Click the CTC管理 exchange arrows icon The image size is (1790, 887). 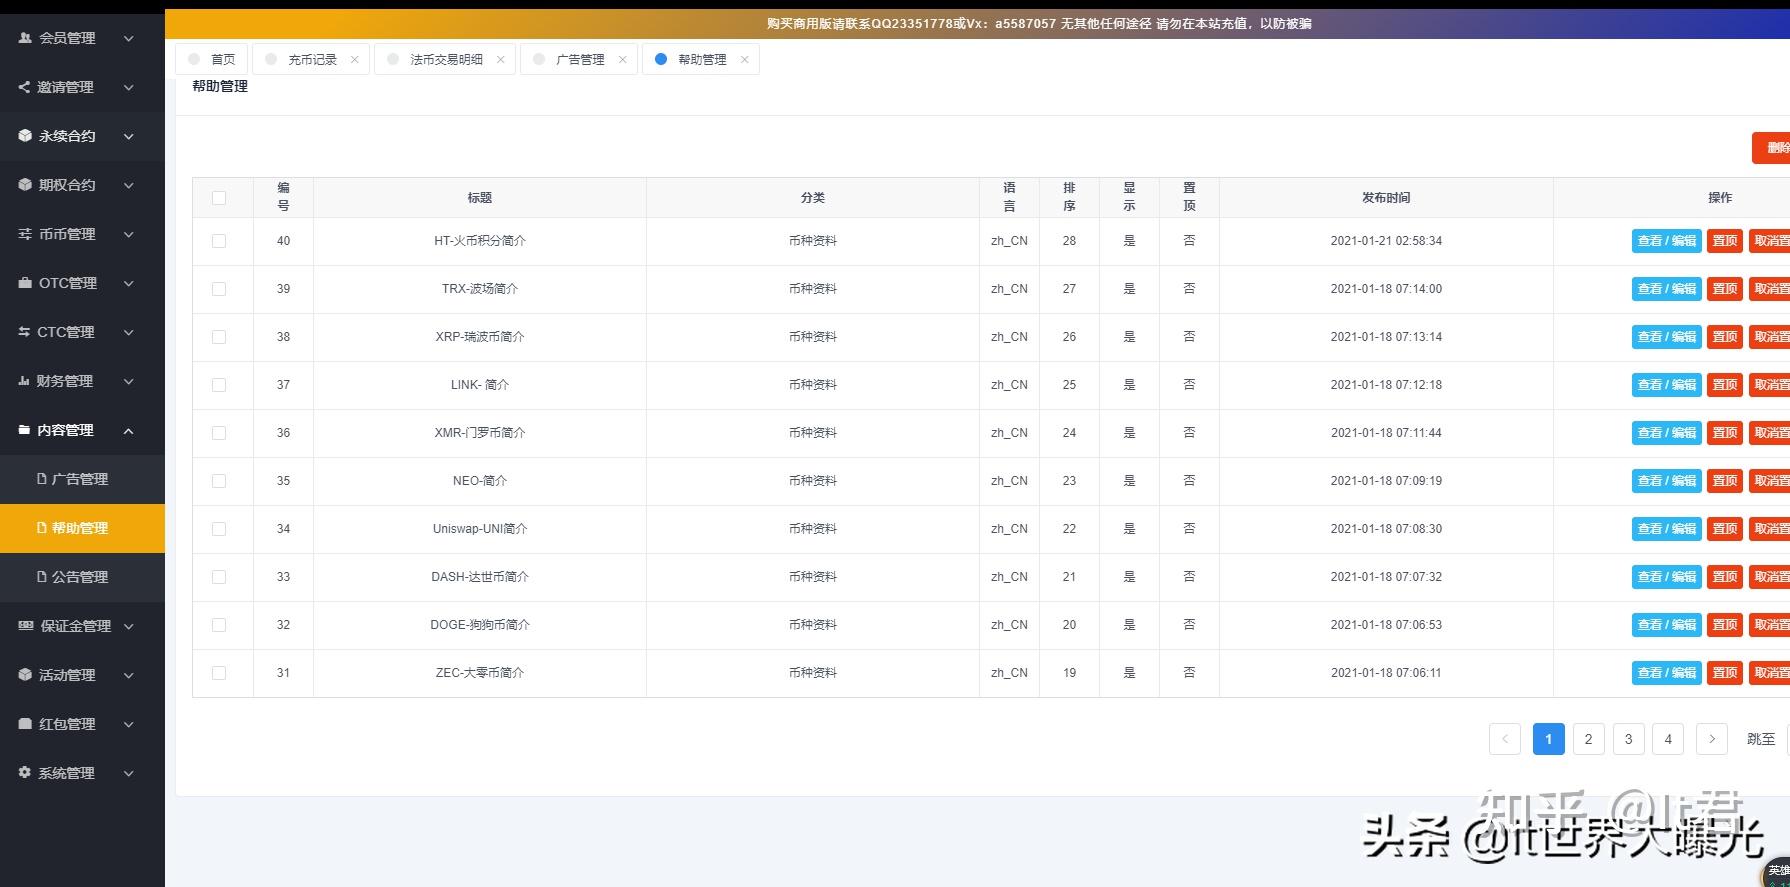[24, 332]
